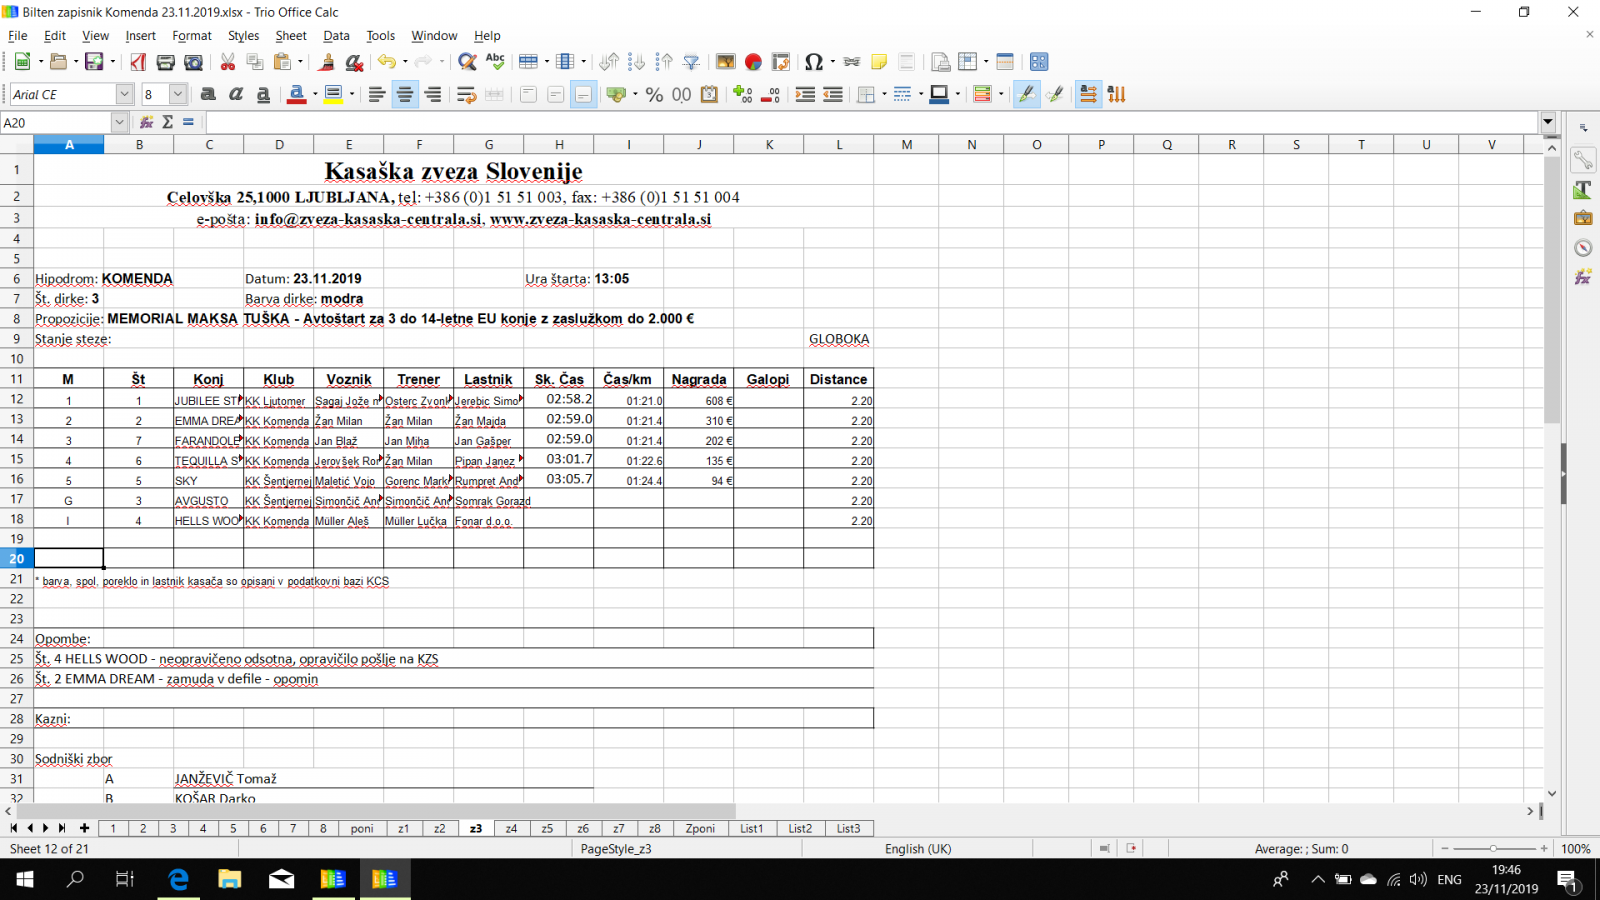Open the Sheet menu

click(290, 36)
